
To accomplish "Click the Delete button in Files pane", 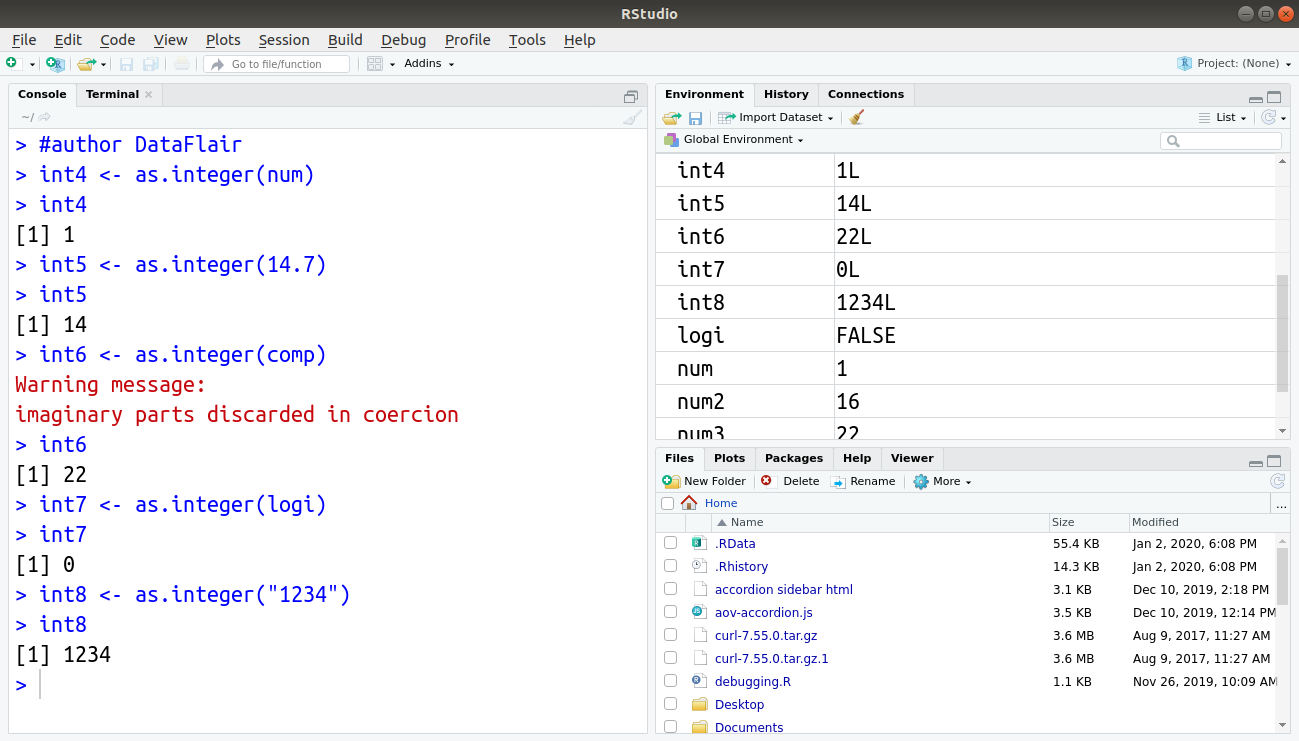I will pyautogui.click(x=790, y=481).
